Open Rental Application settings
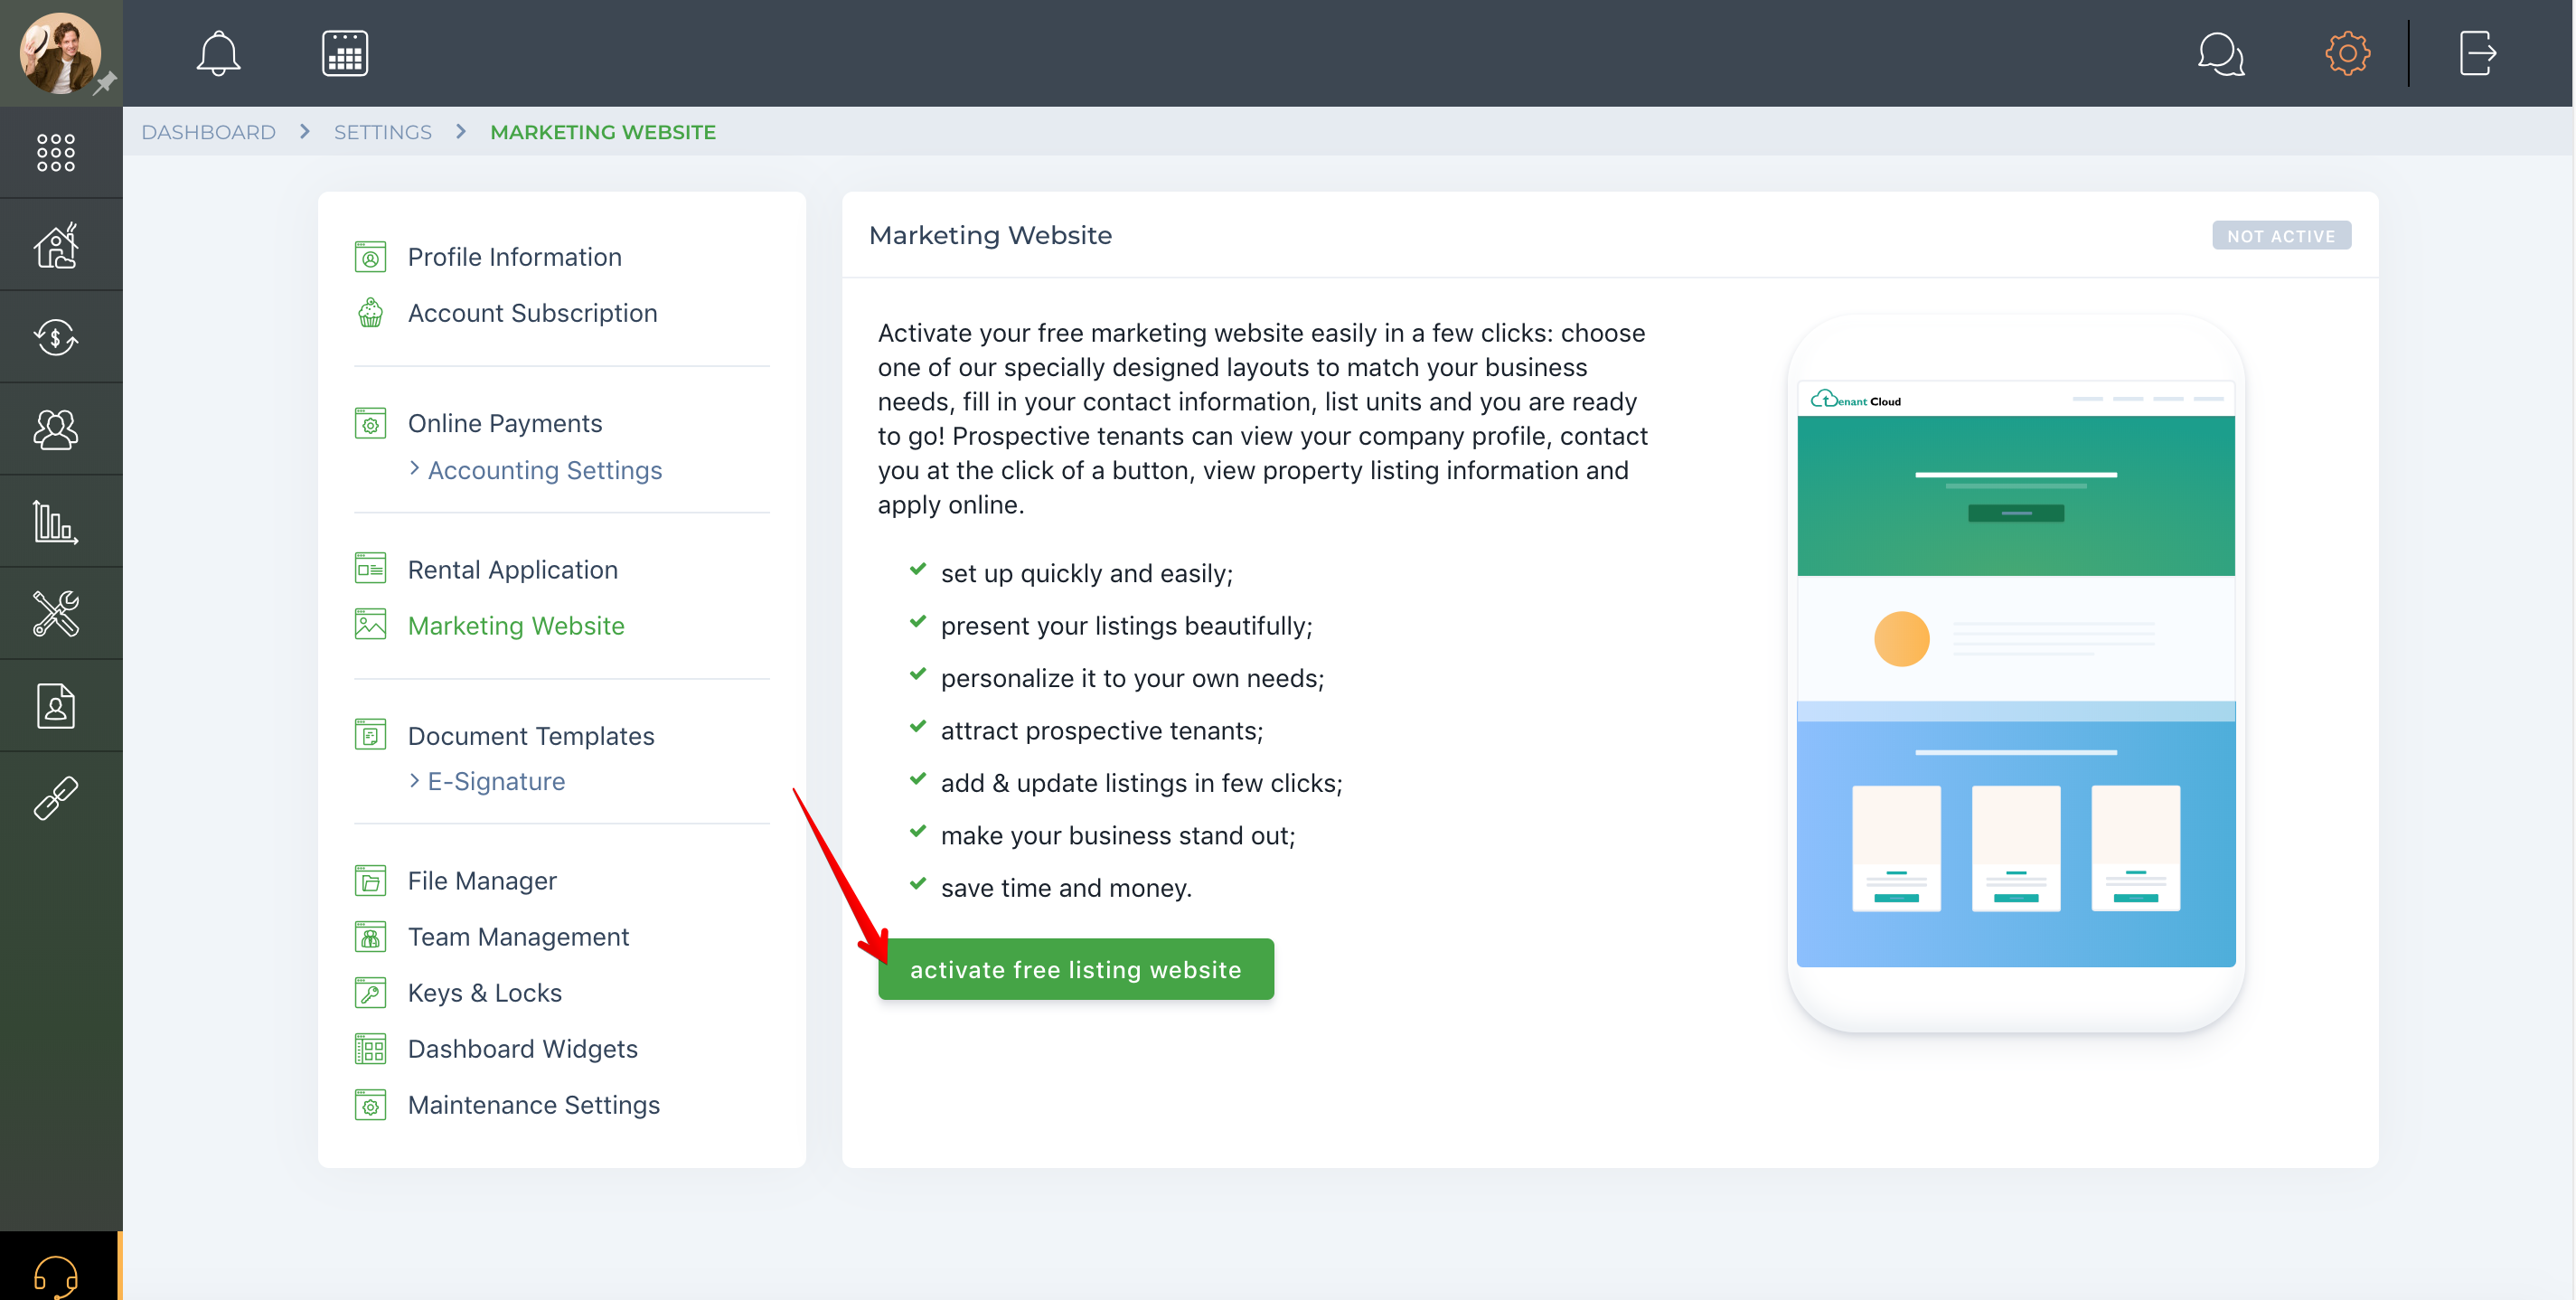 [513, 569]
